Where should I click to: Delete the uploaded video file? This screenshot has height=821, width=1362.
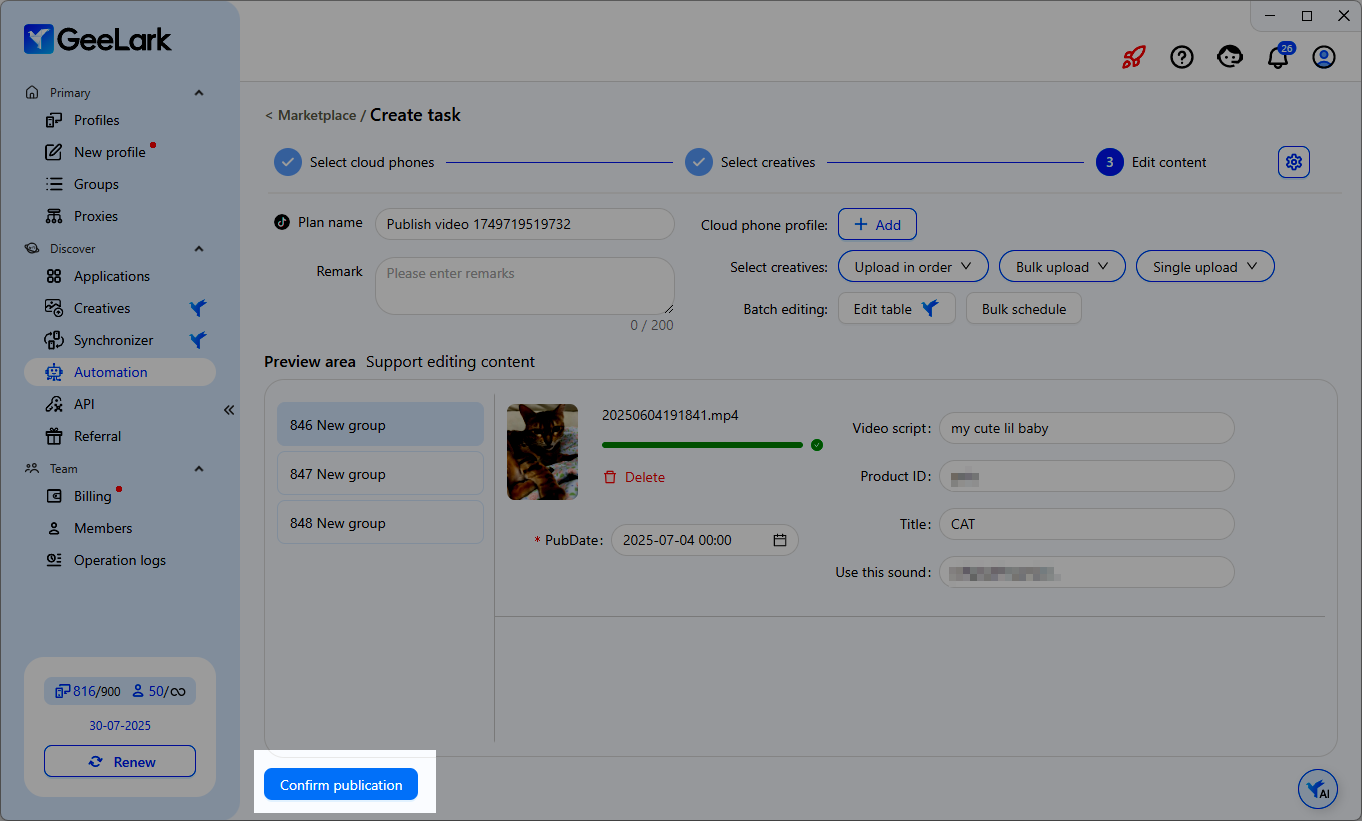pos(634,477)
